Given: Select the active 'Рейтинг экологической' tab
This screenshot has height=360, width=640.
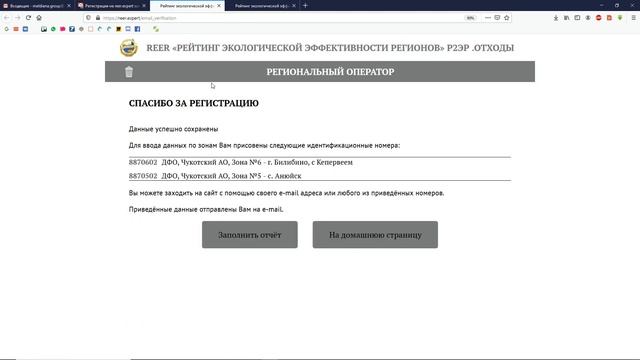Looking at the screenshot, I should pyautogui.click(x=186, y=6).
